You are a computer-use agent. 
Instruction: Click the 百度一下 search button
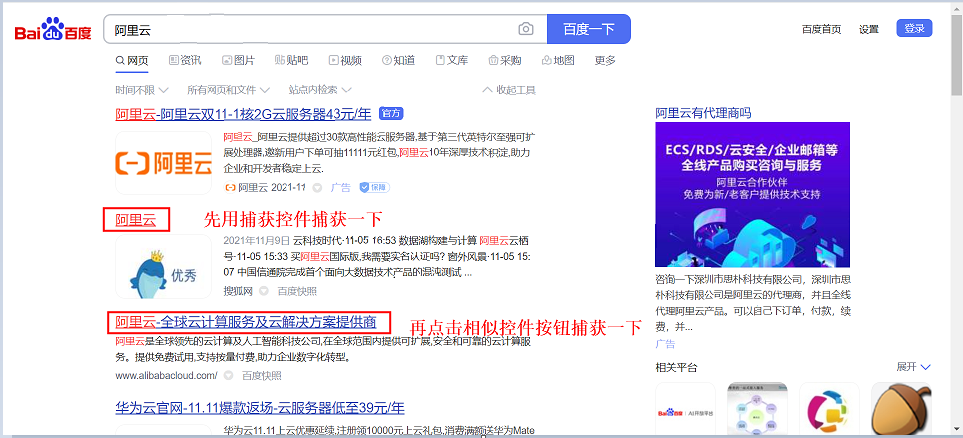click(x=588, y=29)
